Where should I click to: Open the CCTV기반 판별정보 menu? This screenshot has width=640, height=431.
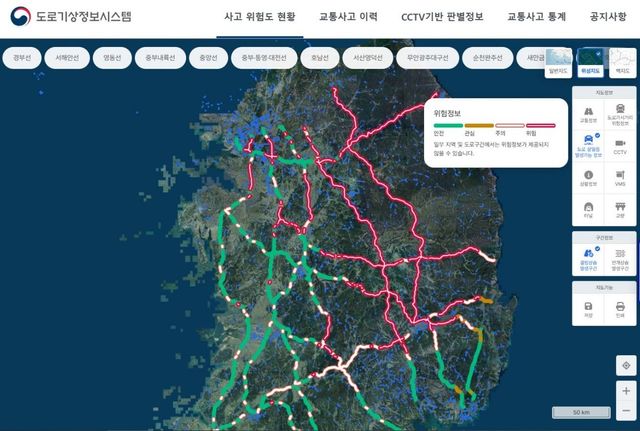pos(442,17)
